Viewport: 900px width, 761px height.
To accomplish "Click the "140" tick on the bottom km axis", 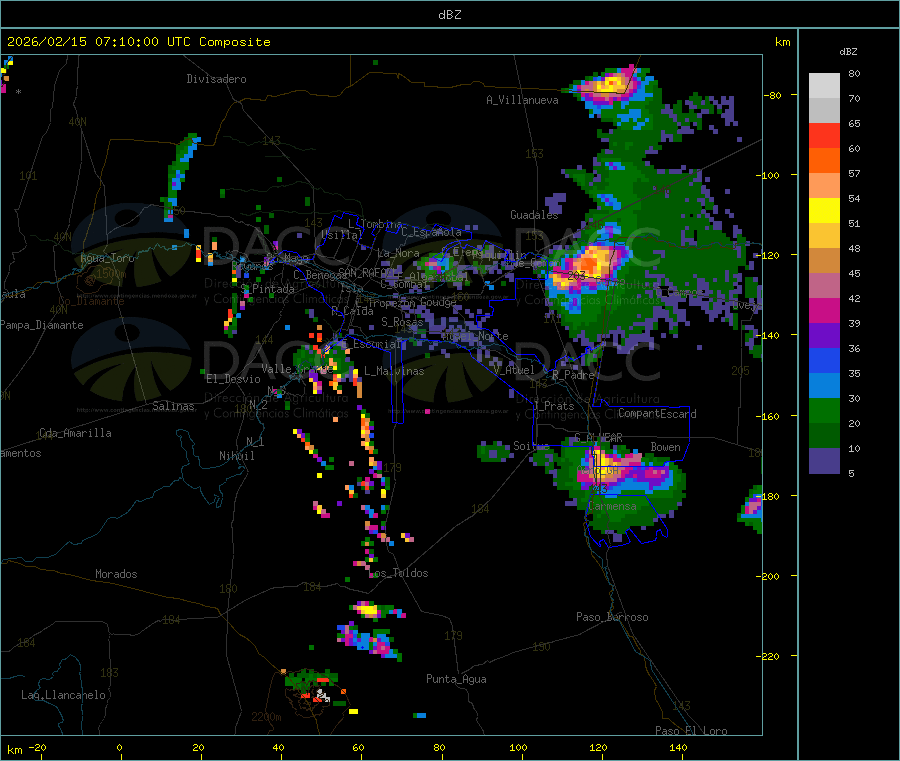I will coord(678,747).
